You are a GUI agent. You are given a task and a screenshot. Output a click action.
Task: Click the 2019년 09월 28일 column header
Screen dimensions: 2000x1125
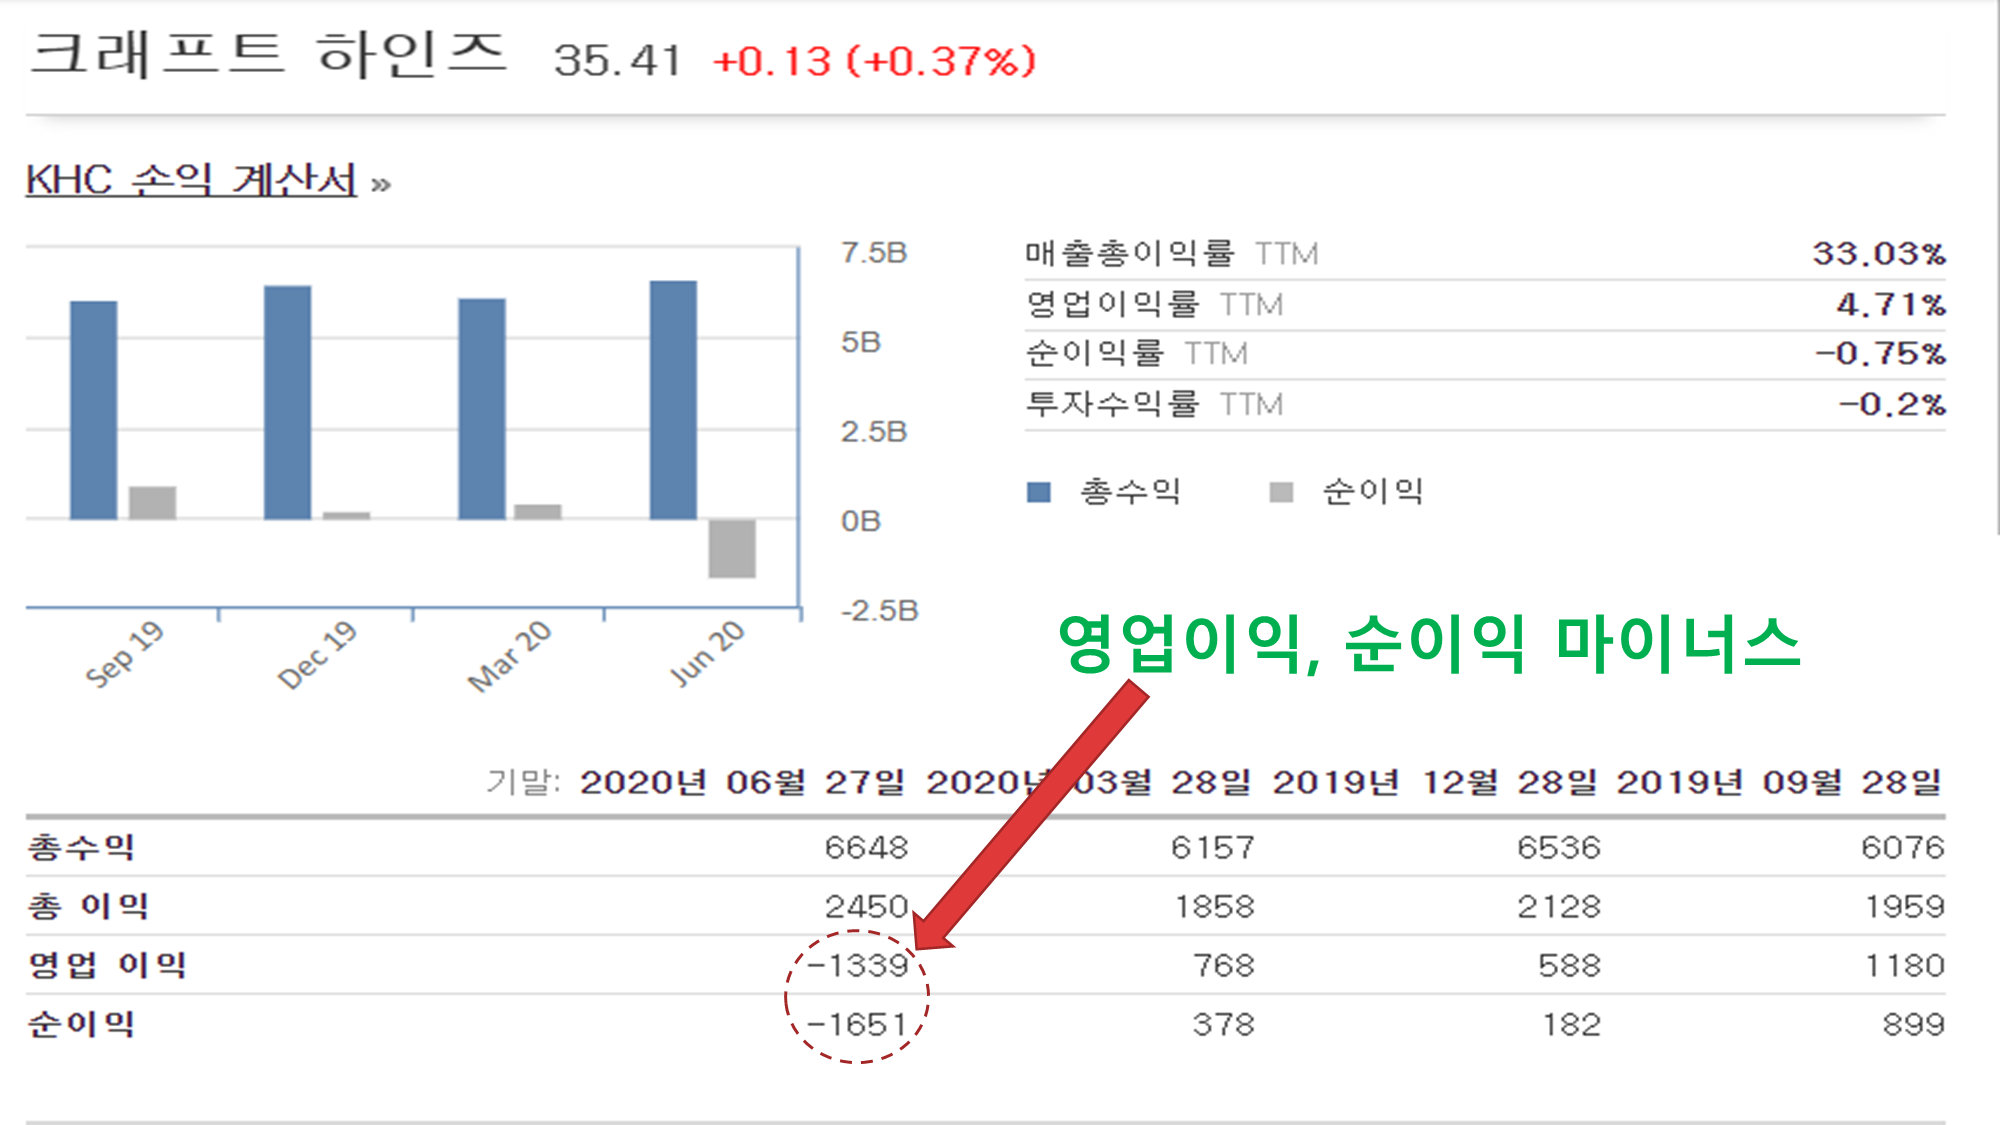[x=1778, y=782]
